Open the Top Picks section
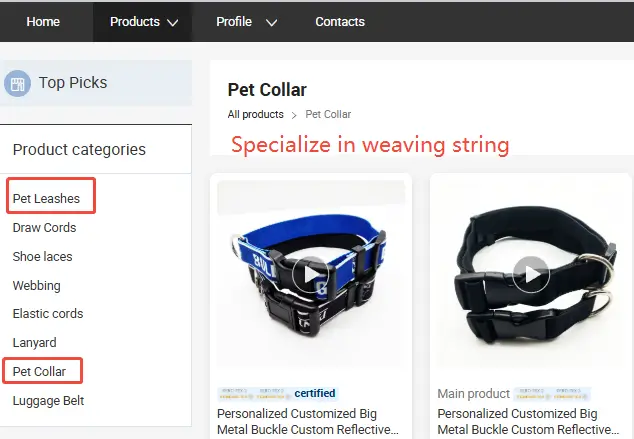This screenshot has width=634, height=439. point(73,83)
